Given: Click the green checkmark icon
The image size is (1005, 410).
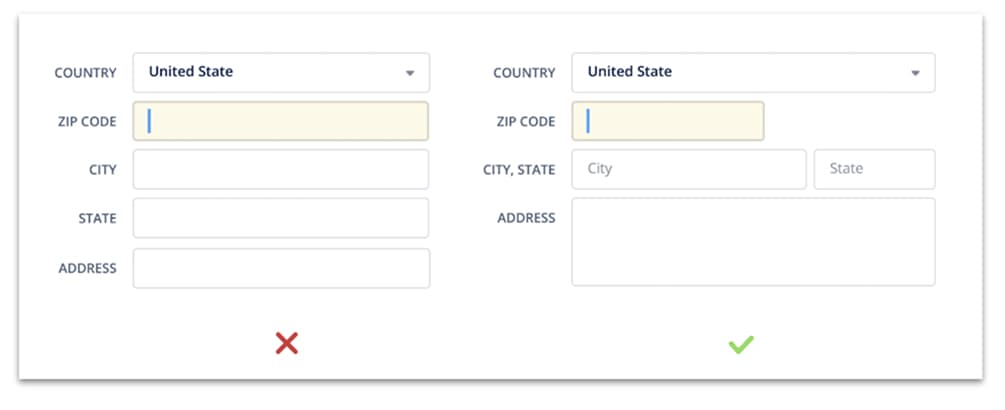Looking at the screenshot, I should (741, 345).
